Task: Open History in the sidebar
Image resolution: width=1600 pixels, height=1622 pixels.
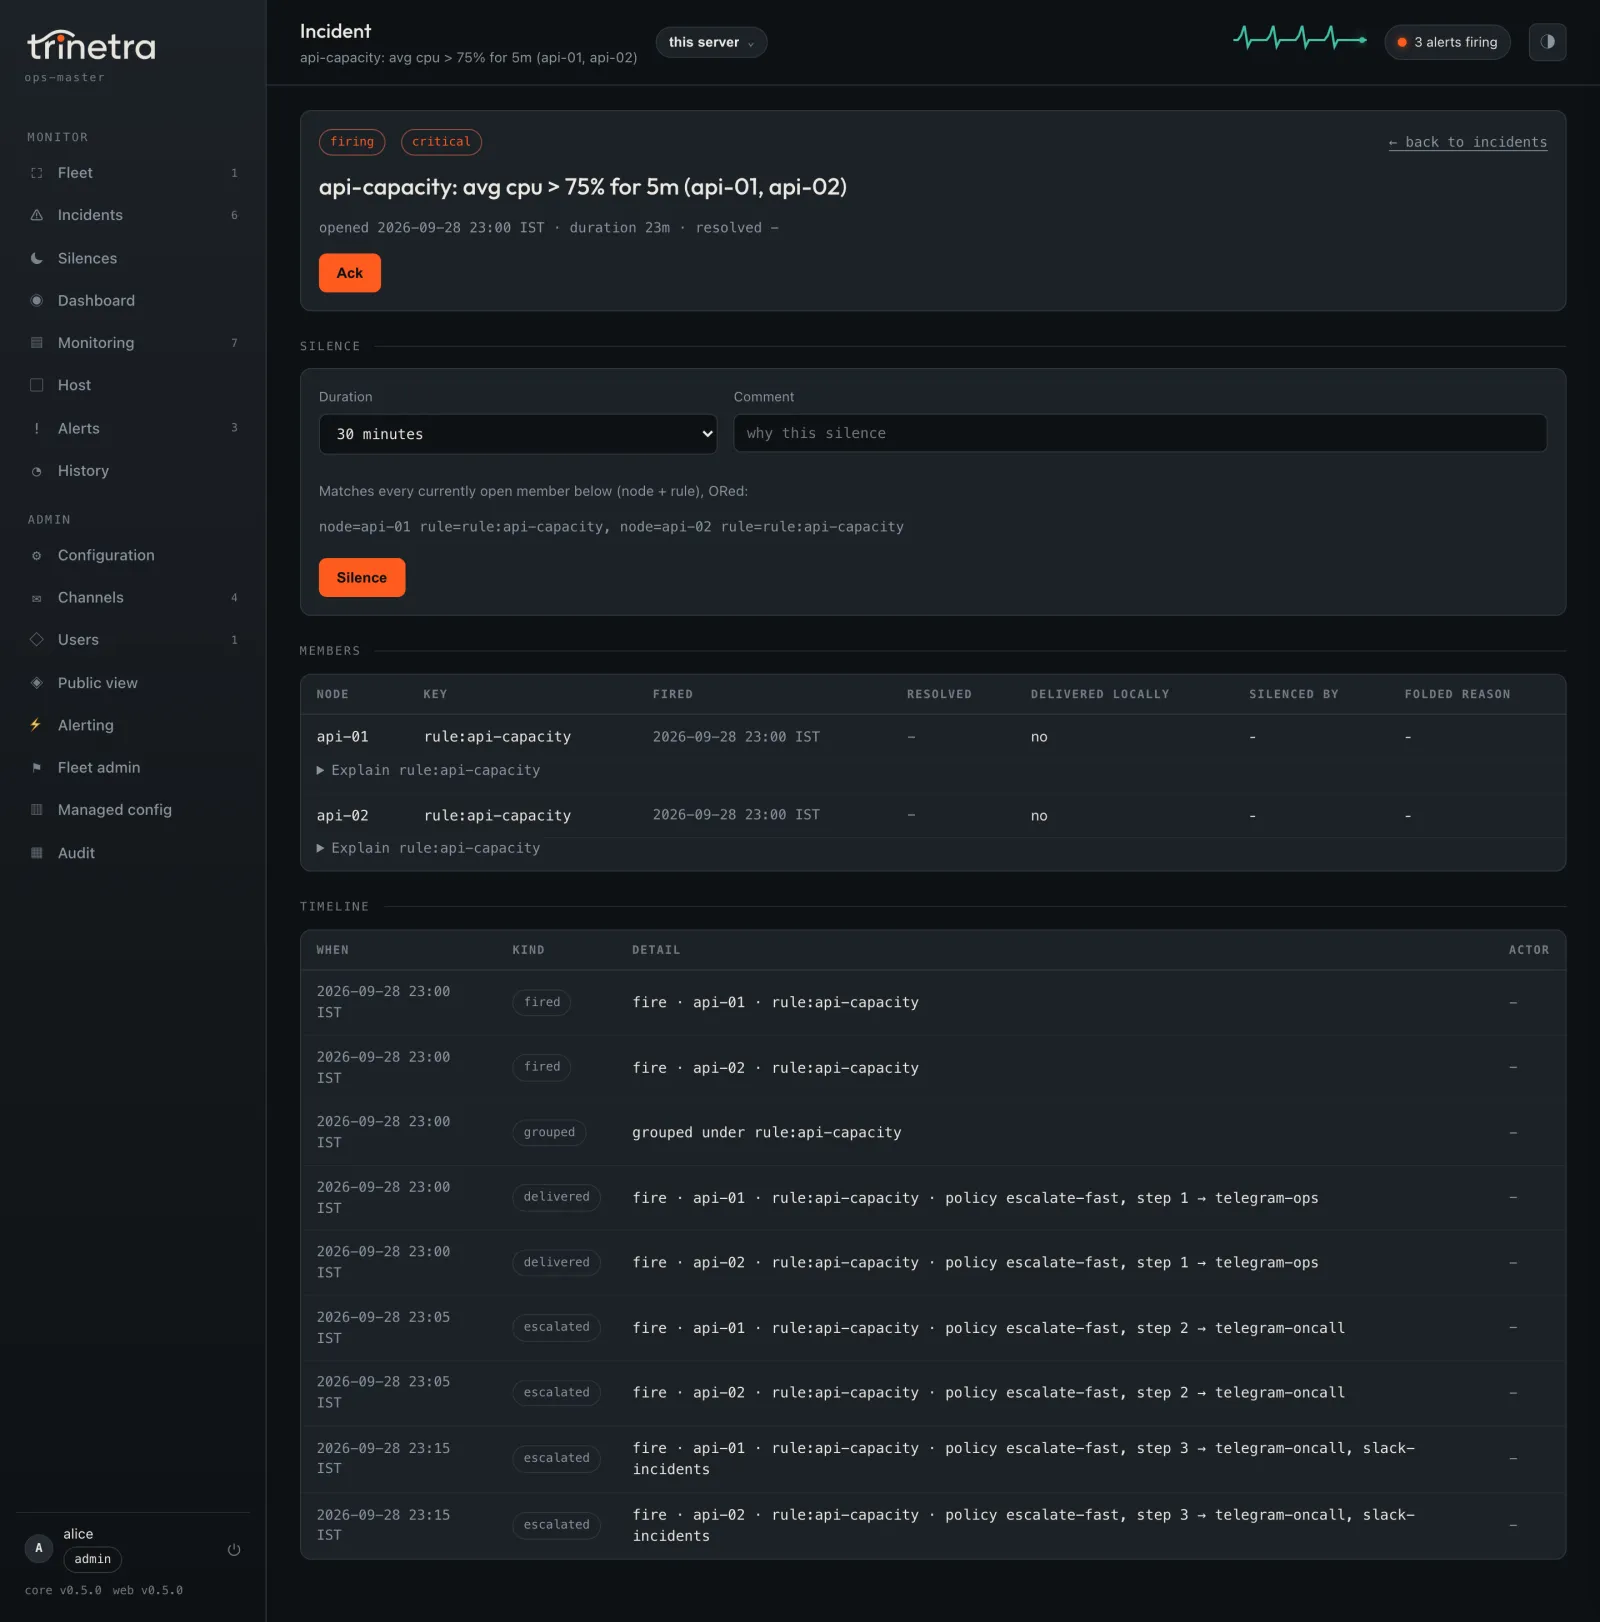Action: click(133, 471)
